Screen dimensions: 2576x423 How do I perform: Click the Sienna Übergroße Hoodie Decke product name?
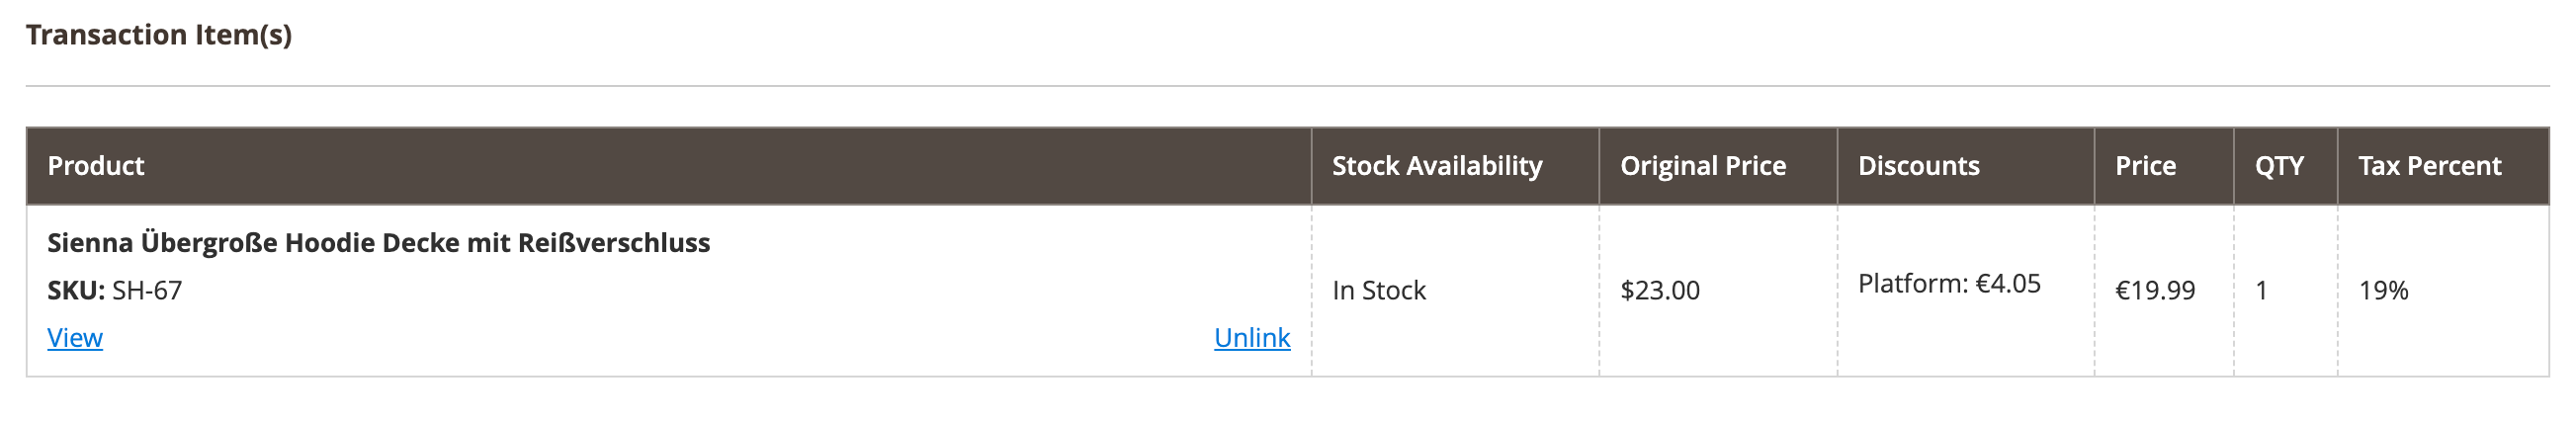pyautogui.click(x=378, y=243)
